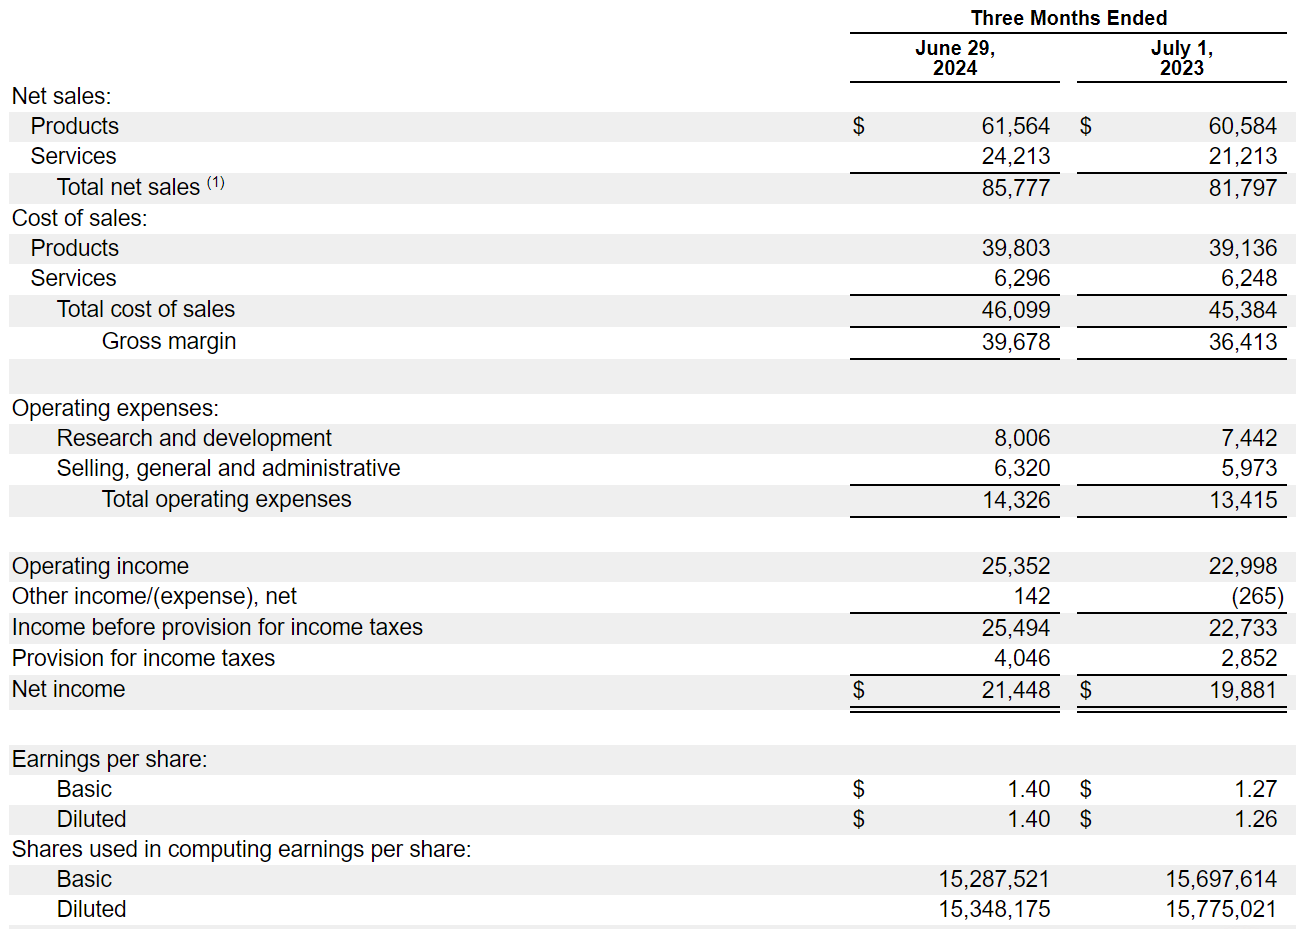The height and width of the screenshot is (929, 1296).
Task: Select Products cost of sales value 39,136
Action: pyautogui.click(x=1242, y=248)
